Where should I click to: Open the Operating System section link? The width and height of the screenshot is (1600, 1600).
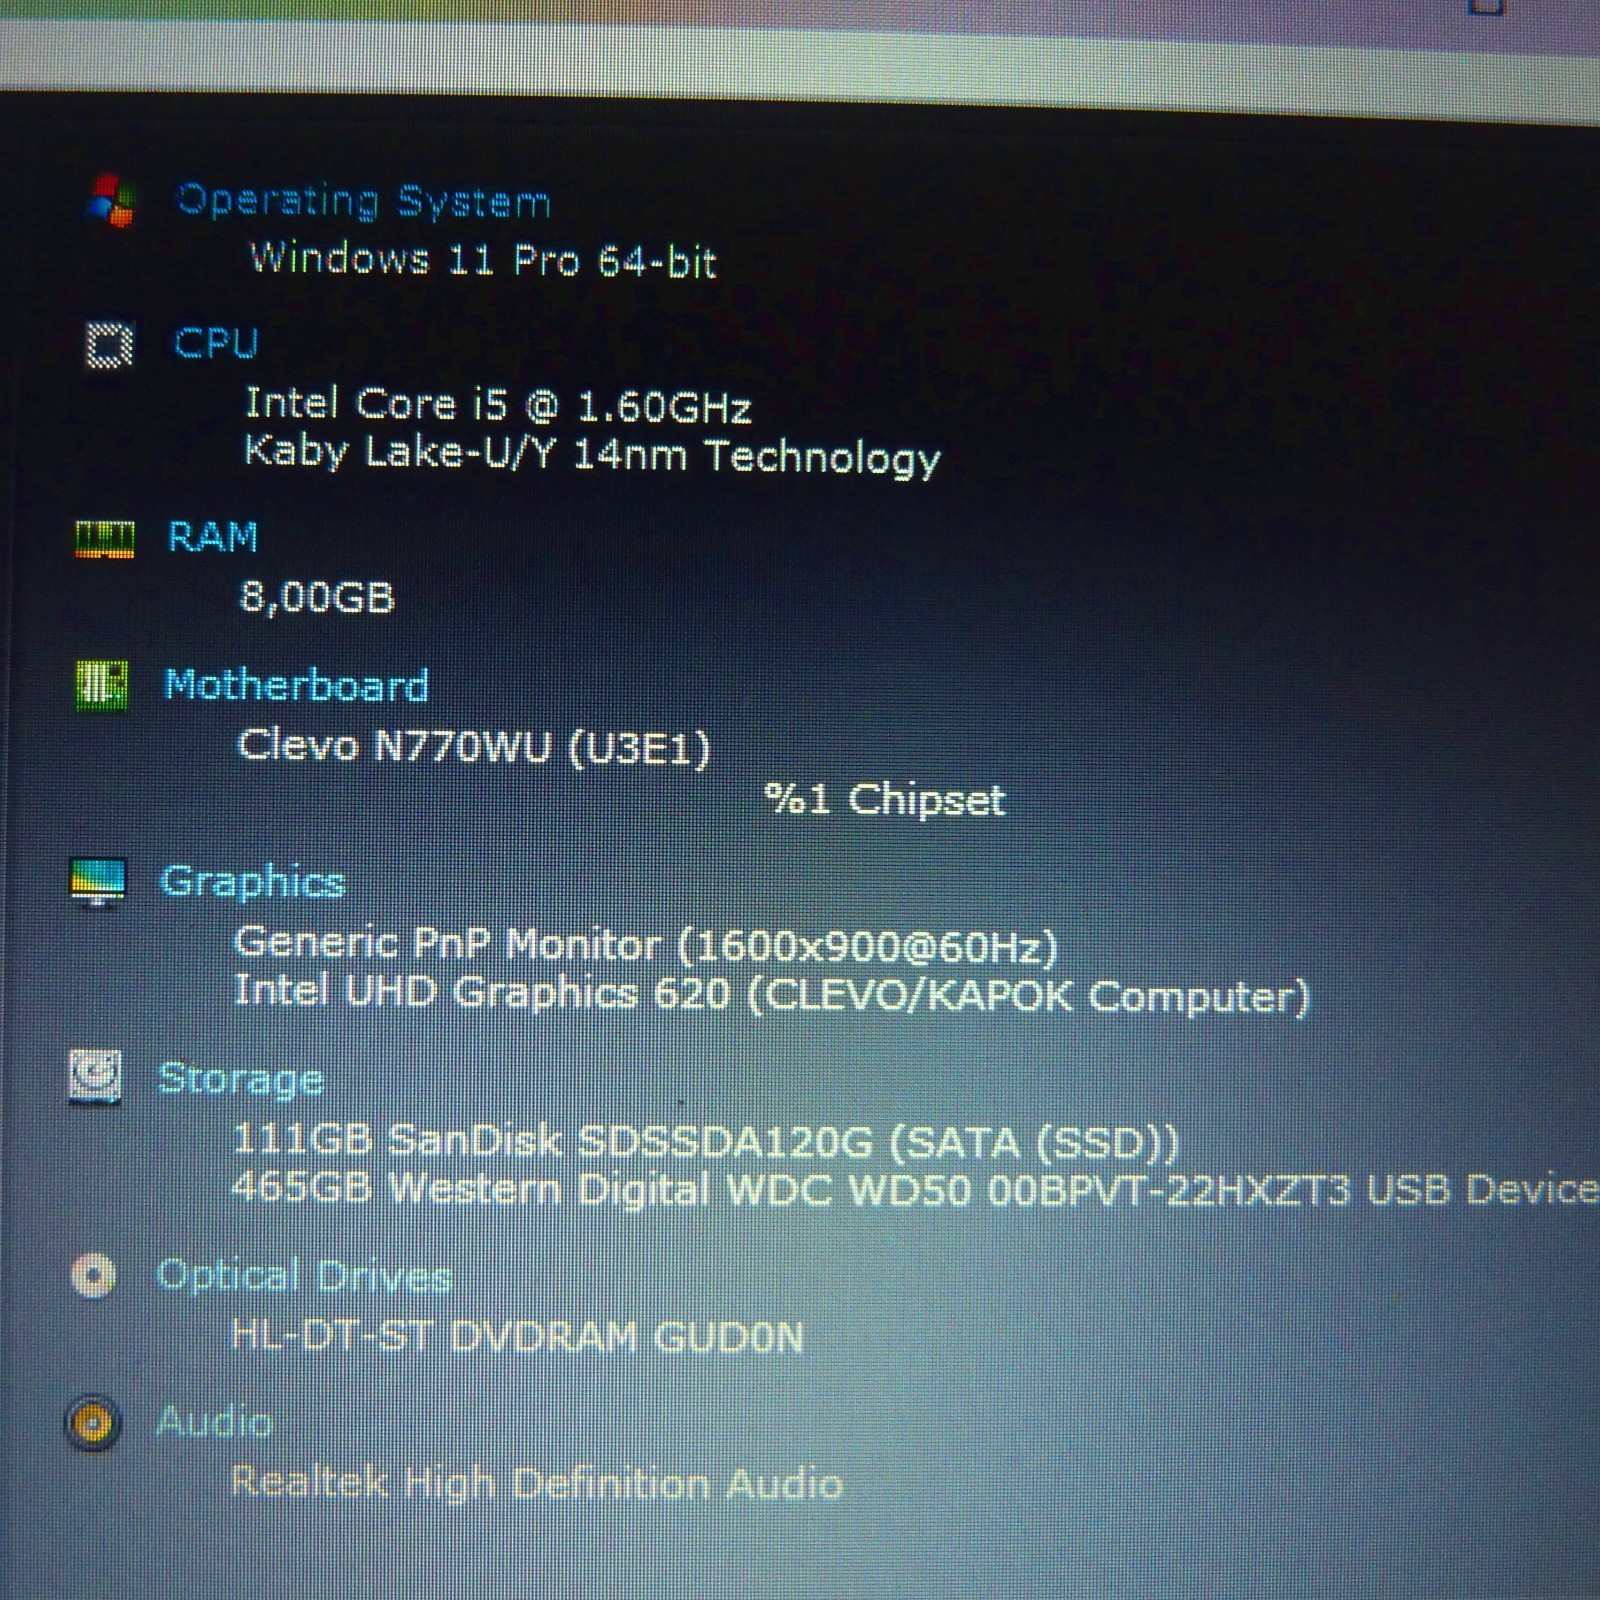tap(363, 202)
